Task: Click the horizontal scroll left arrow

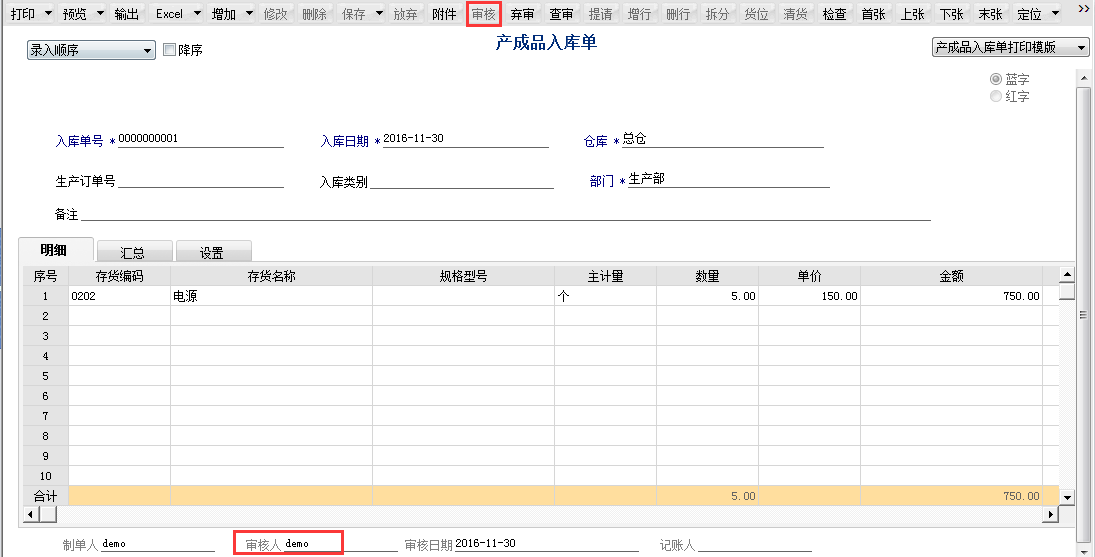Action: (x=31, y=514)
